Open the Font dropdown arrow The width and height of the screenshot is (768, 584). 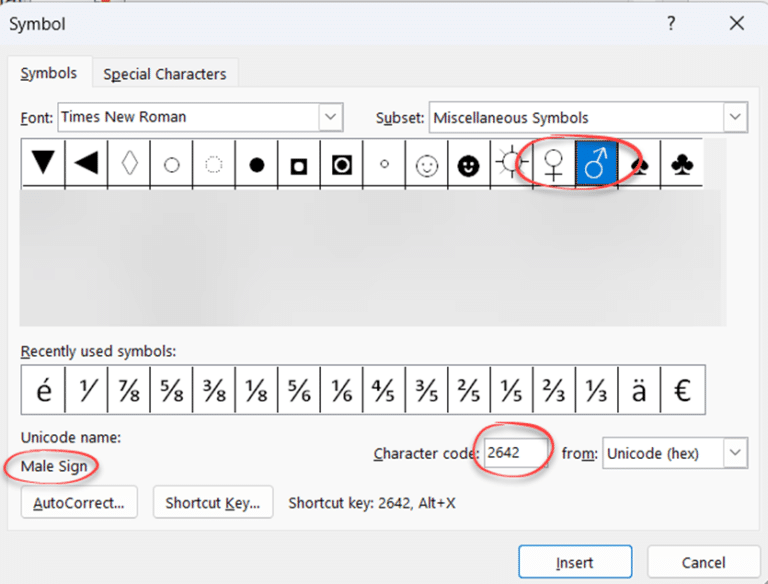(x=331, y=117)
